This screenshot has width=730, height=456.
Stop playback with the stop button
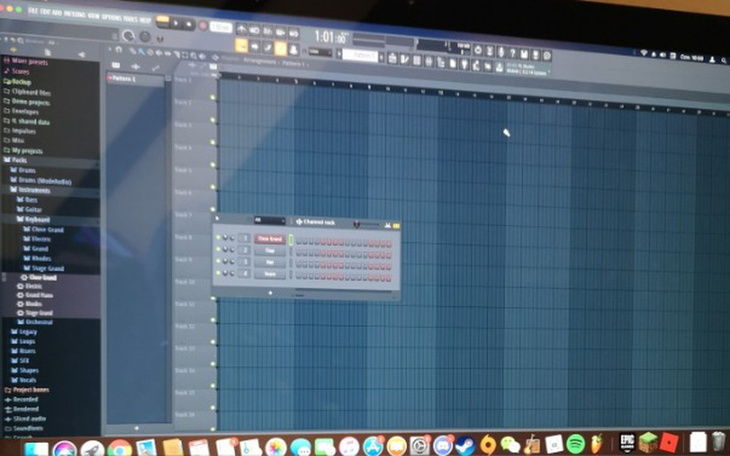(188, 23)
